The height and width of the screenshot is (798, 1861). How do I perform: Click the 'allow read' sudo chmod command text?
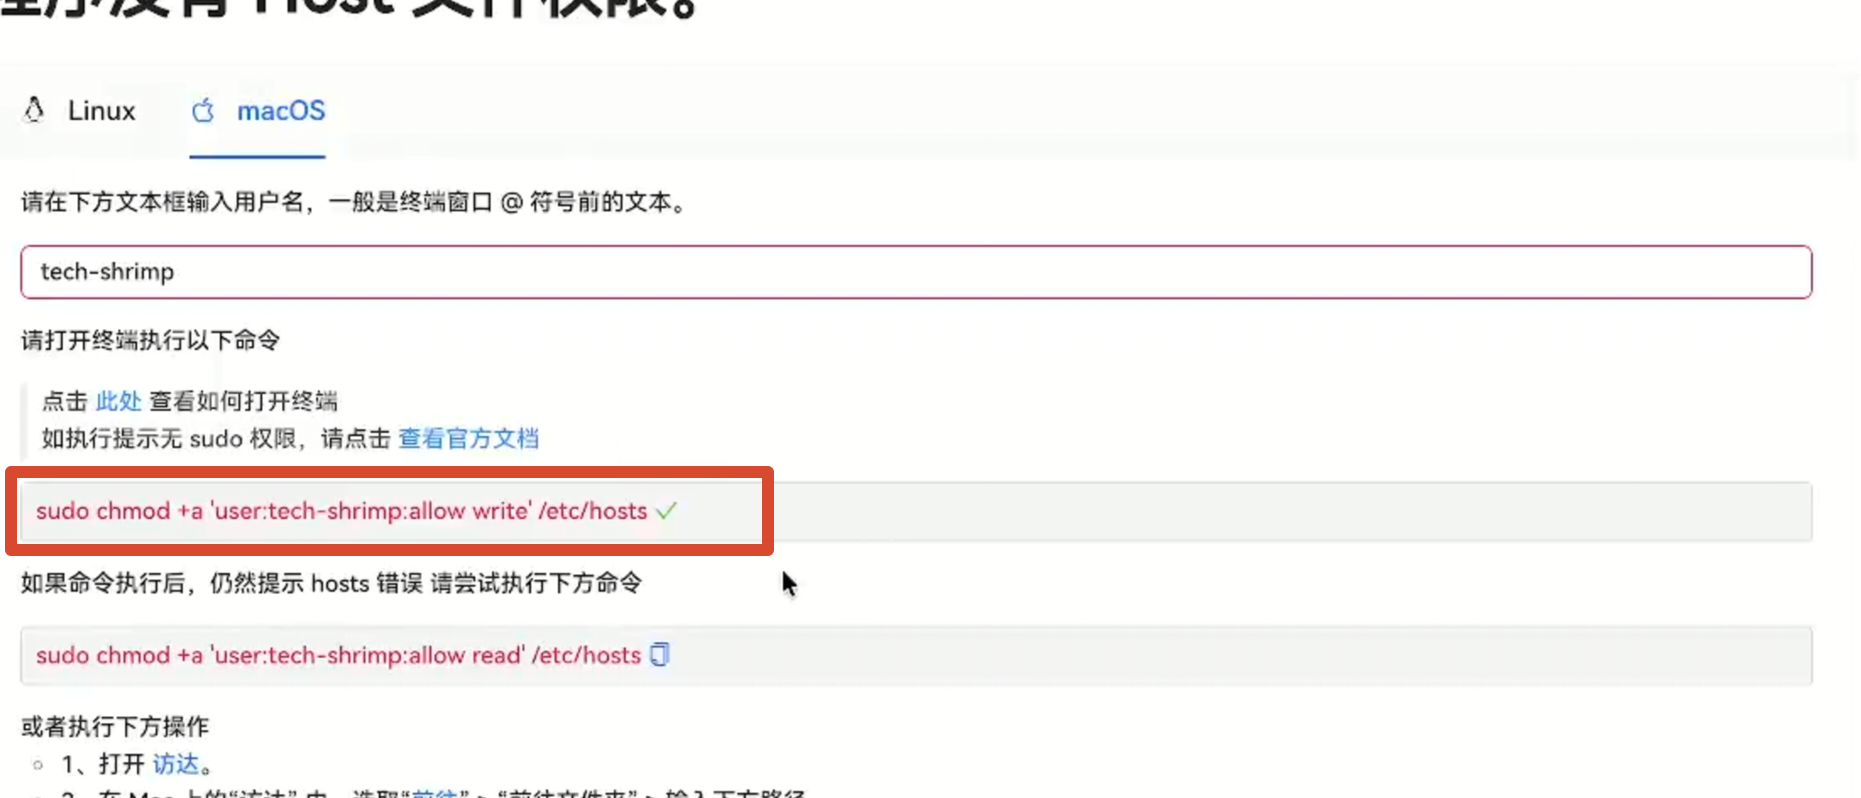pos(338,655)
